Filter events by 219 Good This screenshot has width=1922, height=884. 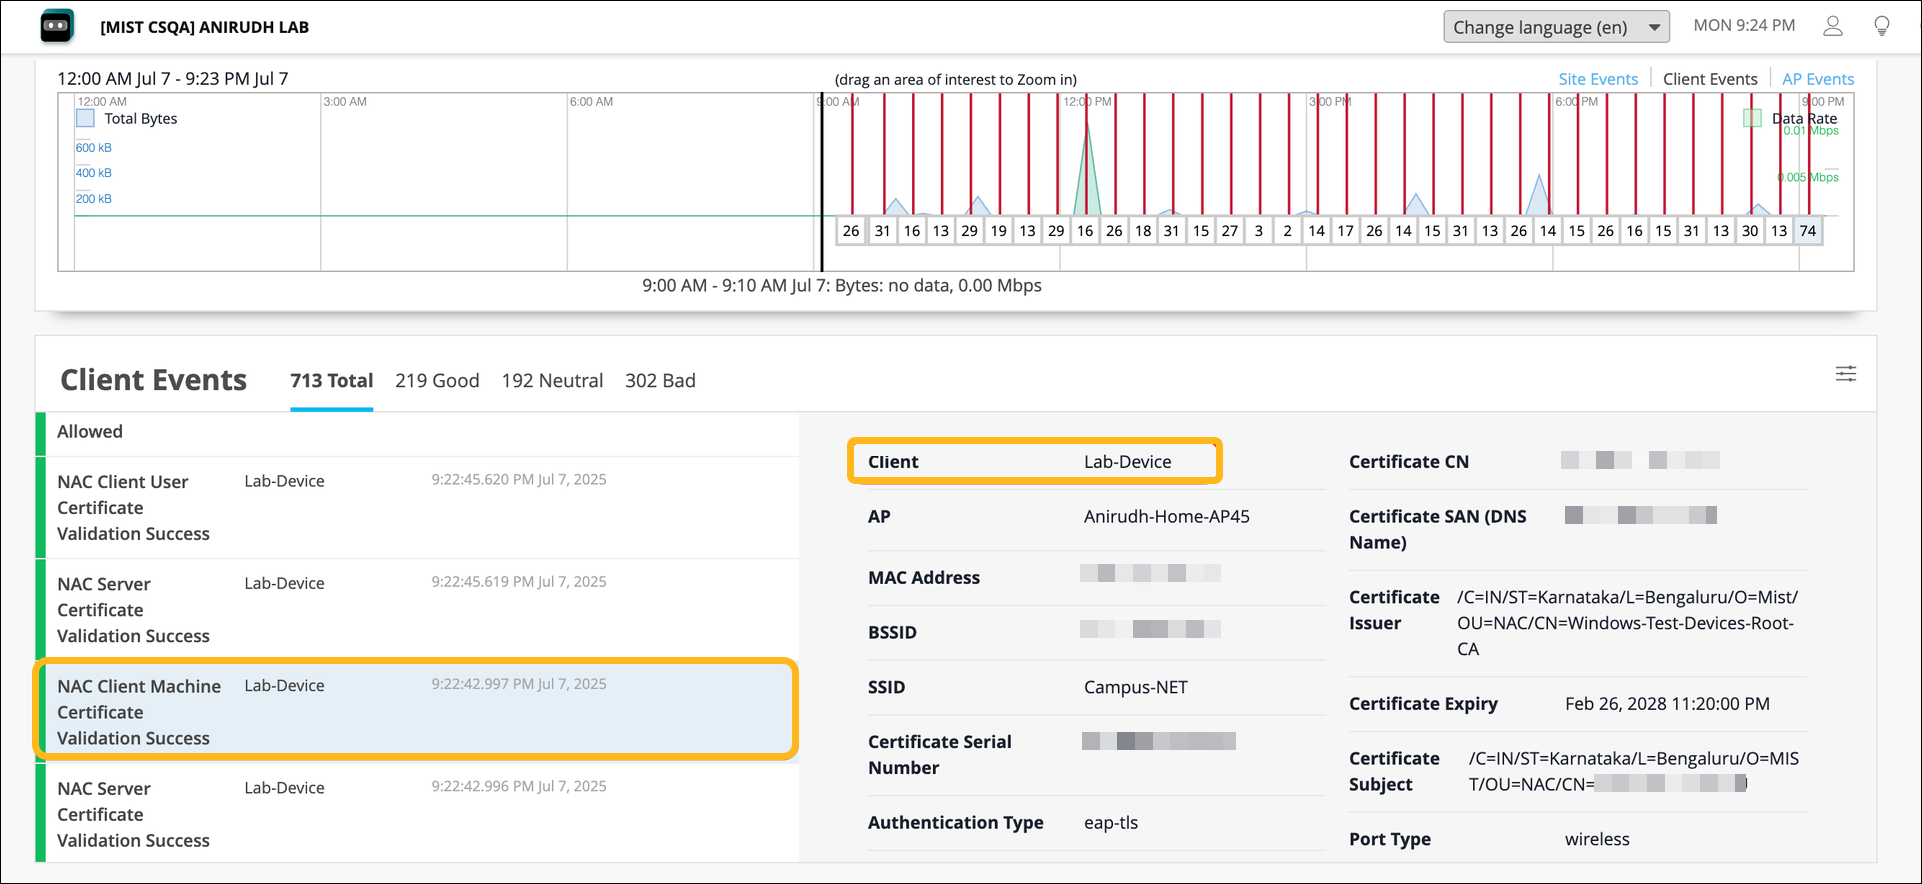437,381
